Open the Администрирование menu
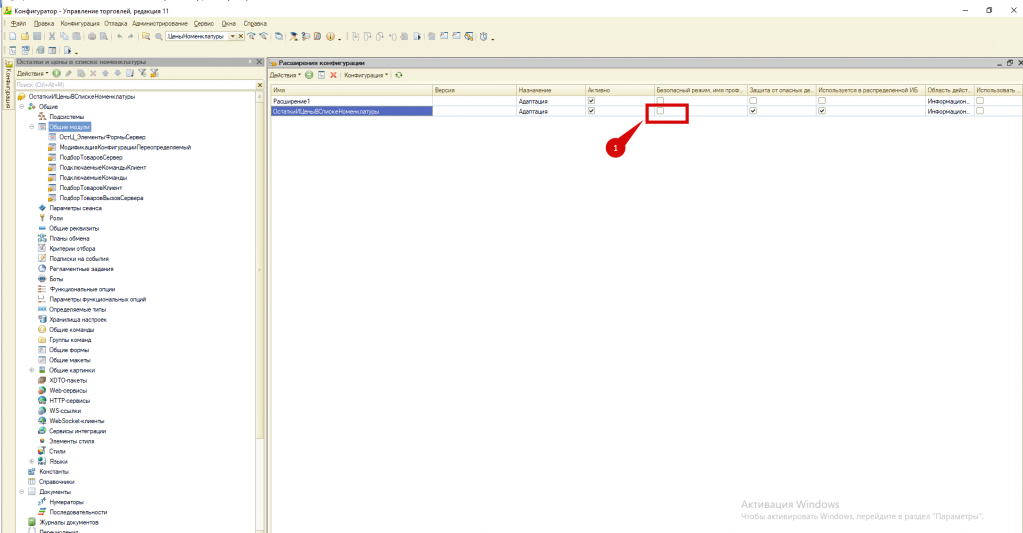The height and width of the screenshot is (533, 1023). [160, 23]
